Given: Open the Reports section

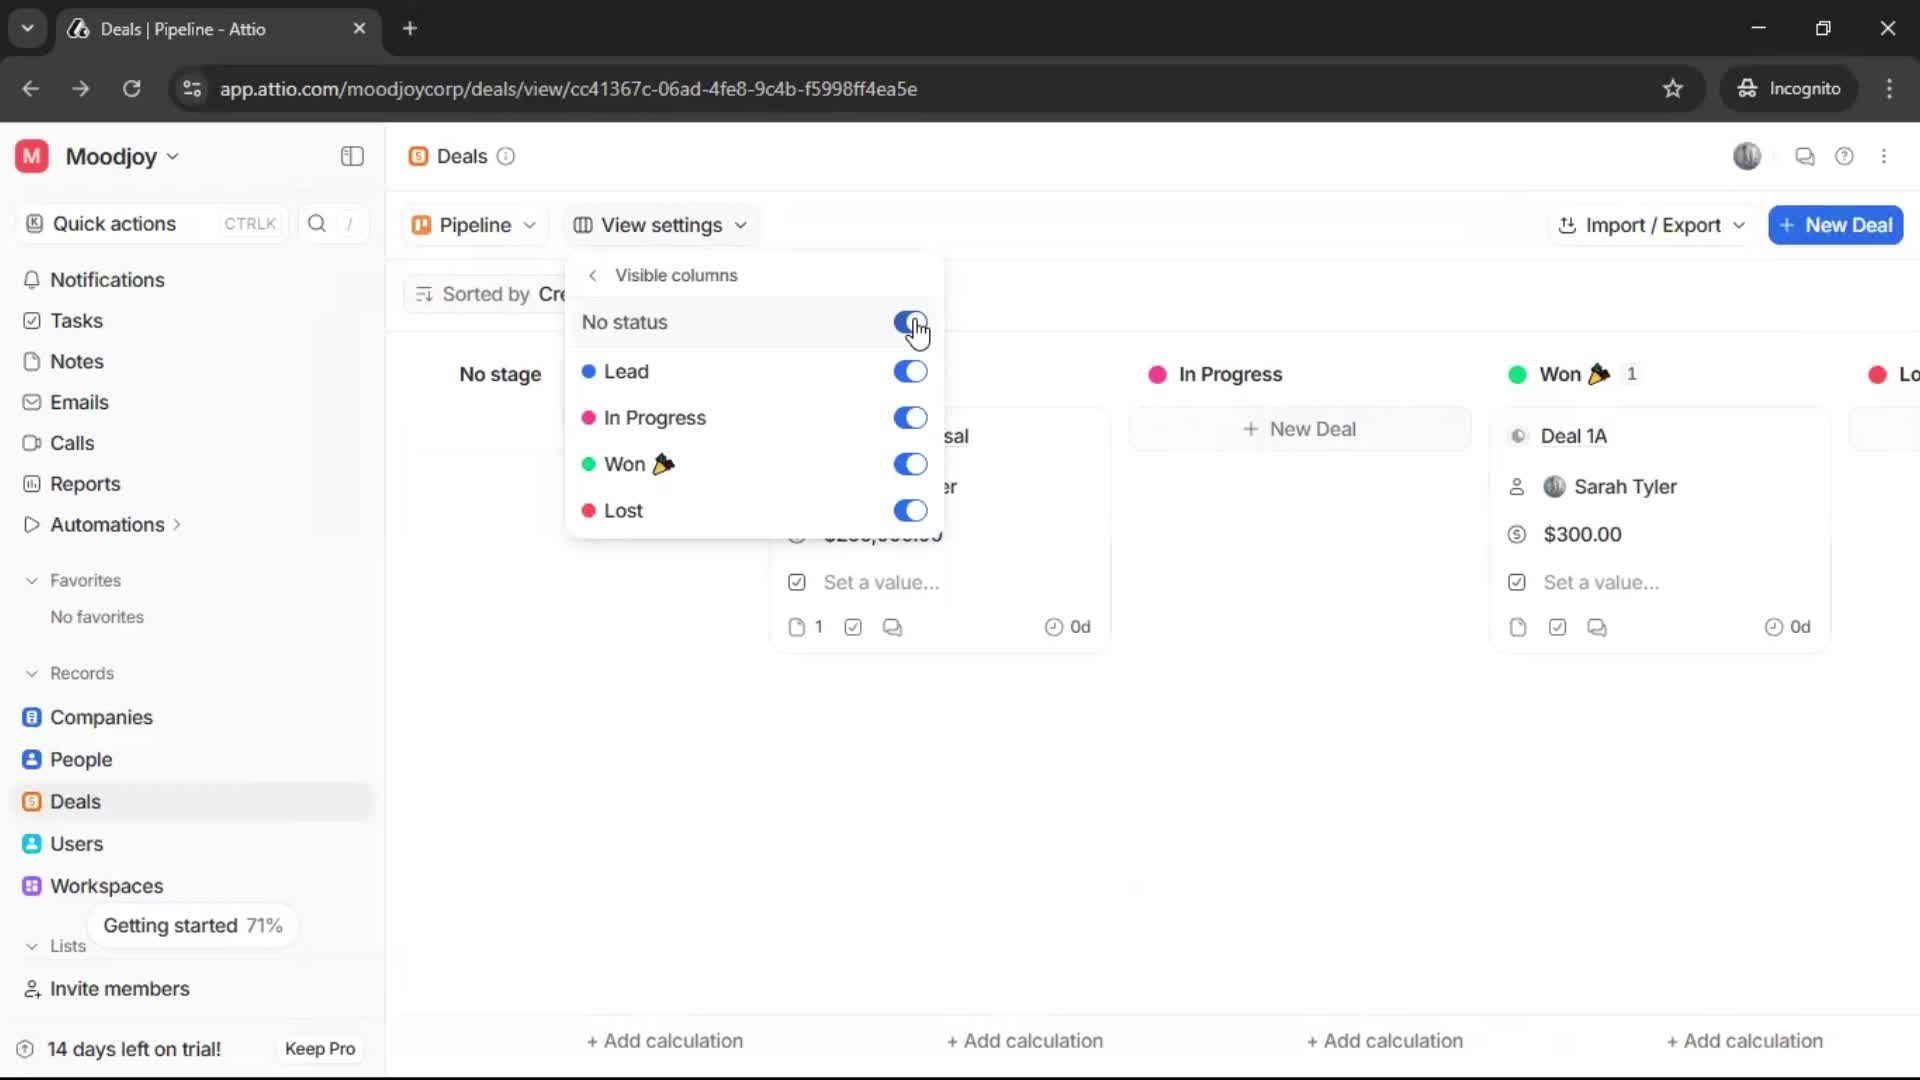Looking at the screenshot, I should [x=83, y=483].
